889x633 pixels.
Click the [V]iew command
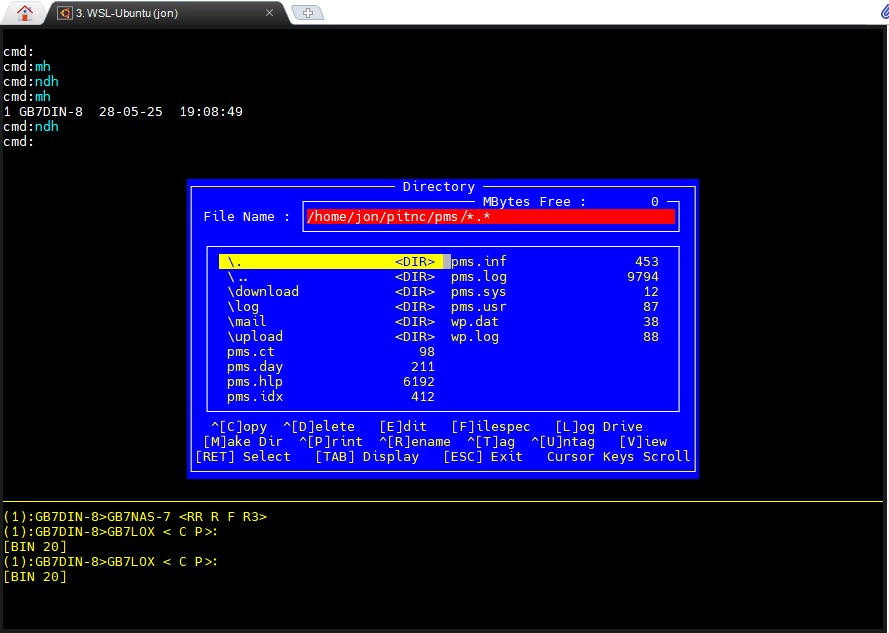click(x=643, y=442)
